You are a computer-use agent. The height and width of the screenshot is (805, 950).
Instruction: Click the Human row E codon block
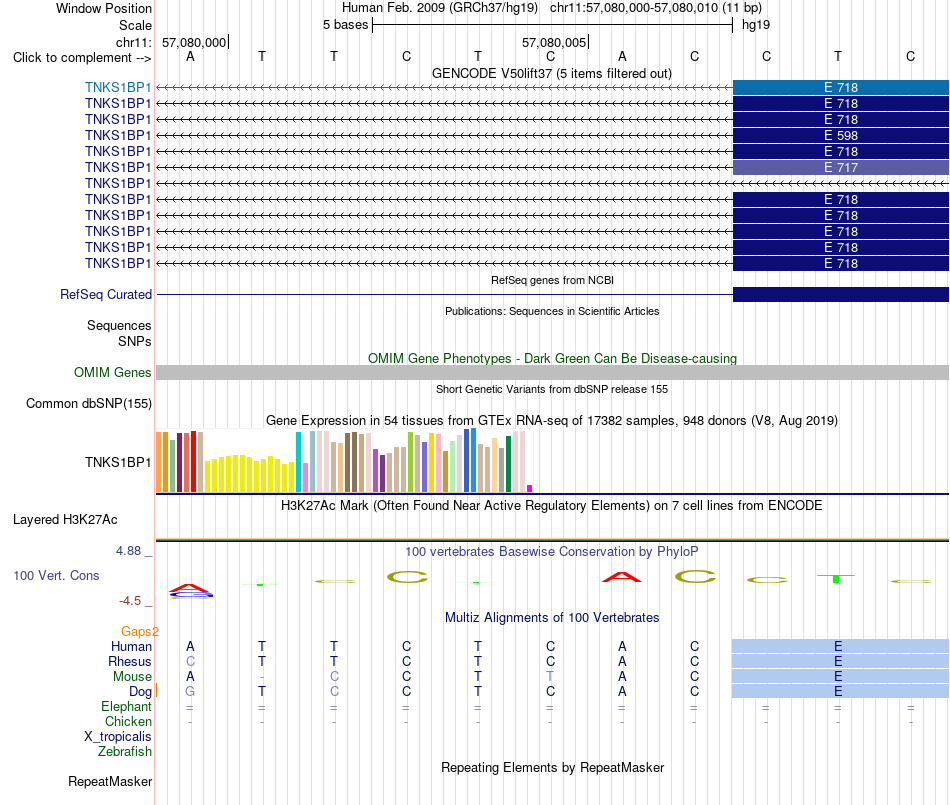click(840, 646)
